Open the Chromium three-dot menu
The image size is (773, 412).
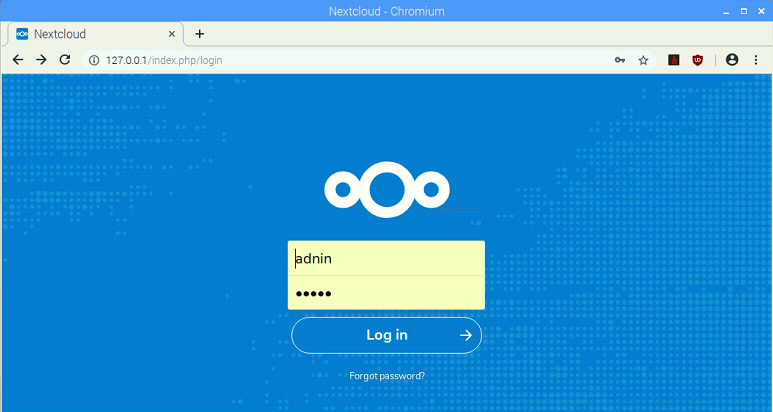(756, 60)
